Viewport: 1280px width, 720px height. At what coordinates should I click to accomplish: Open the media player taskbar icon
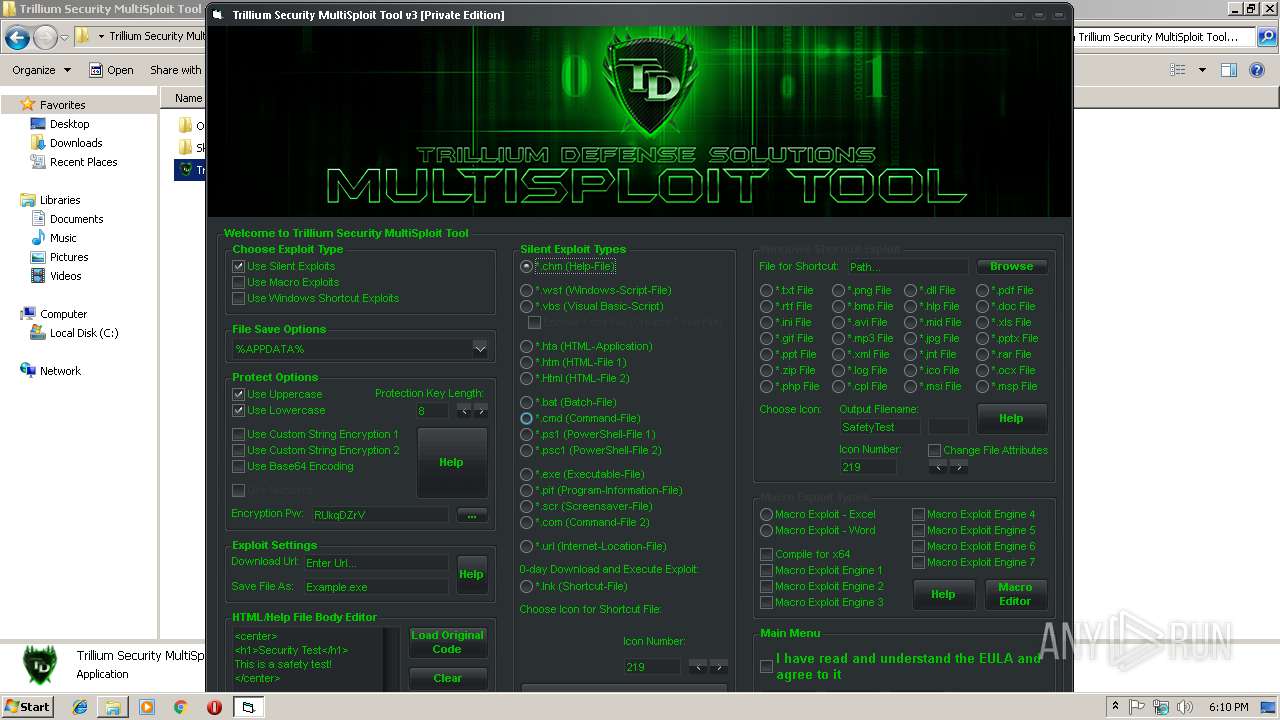(x=147, y=707)
